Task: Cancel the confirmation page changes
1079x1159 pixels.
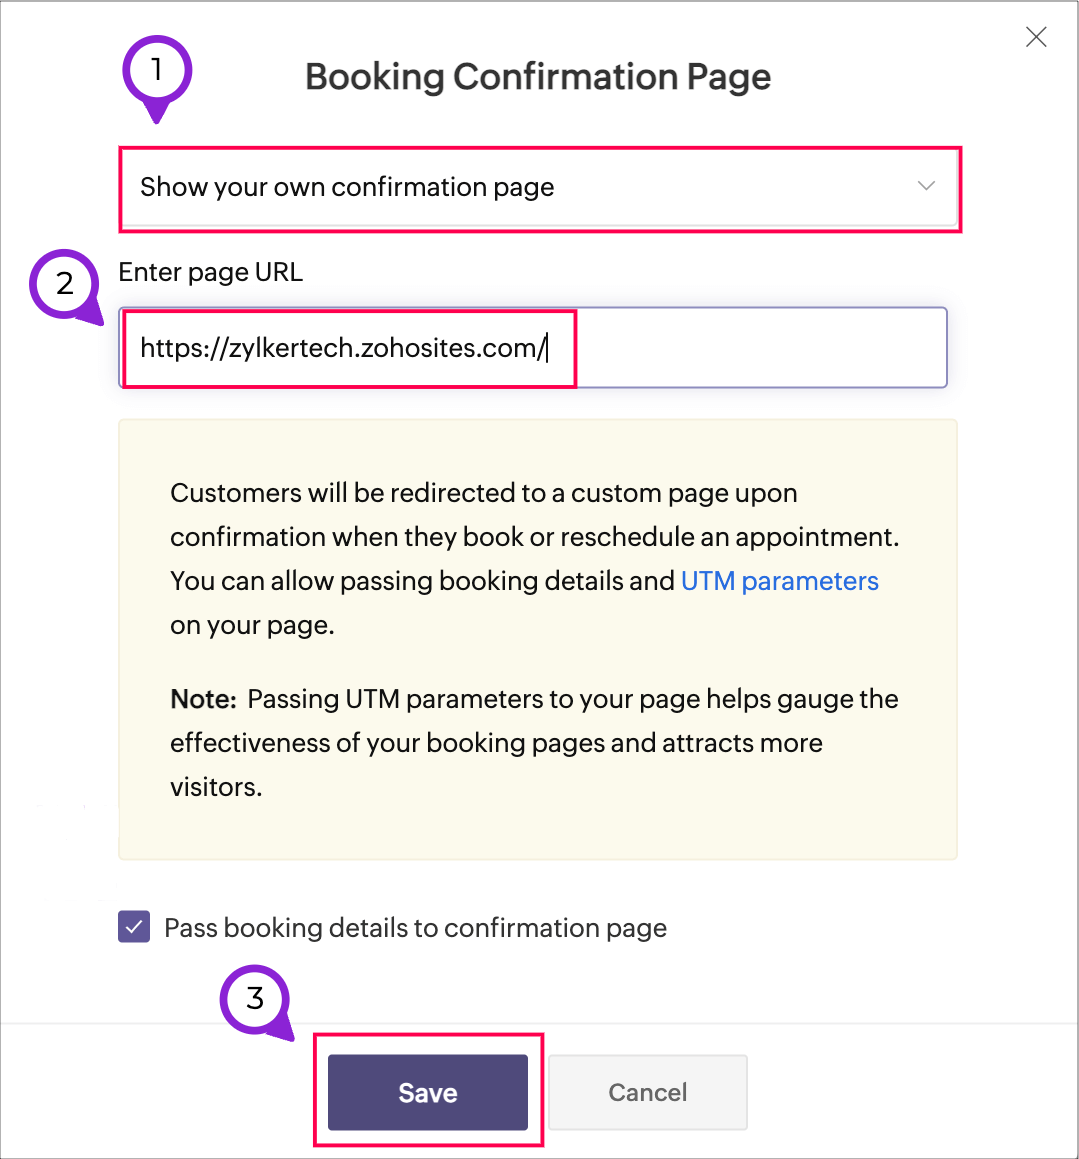Action: (x=647, y=1092)
